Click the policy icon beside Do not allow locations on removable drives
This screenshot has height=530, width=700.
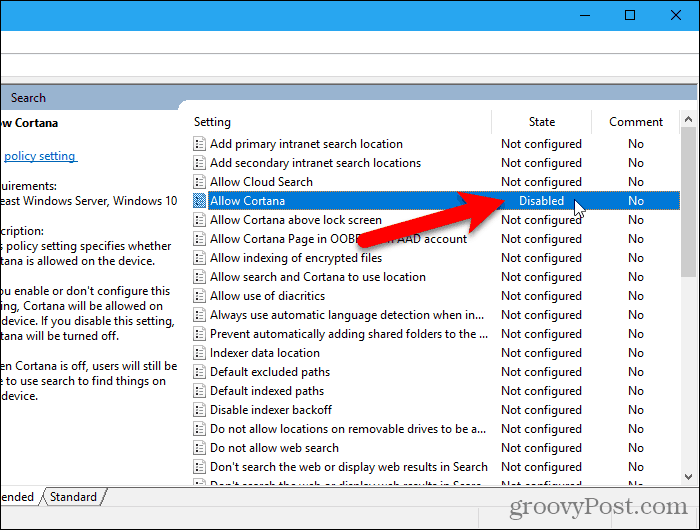(199, 429)
